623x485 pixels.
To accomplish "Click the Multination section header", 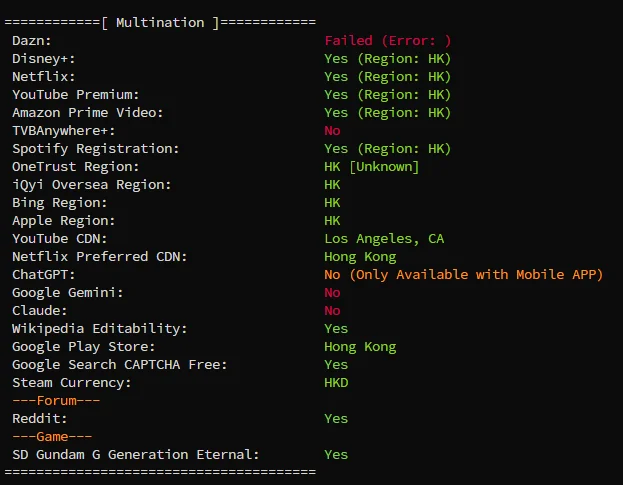I will point(160,23).
